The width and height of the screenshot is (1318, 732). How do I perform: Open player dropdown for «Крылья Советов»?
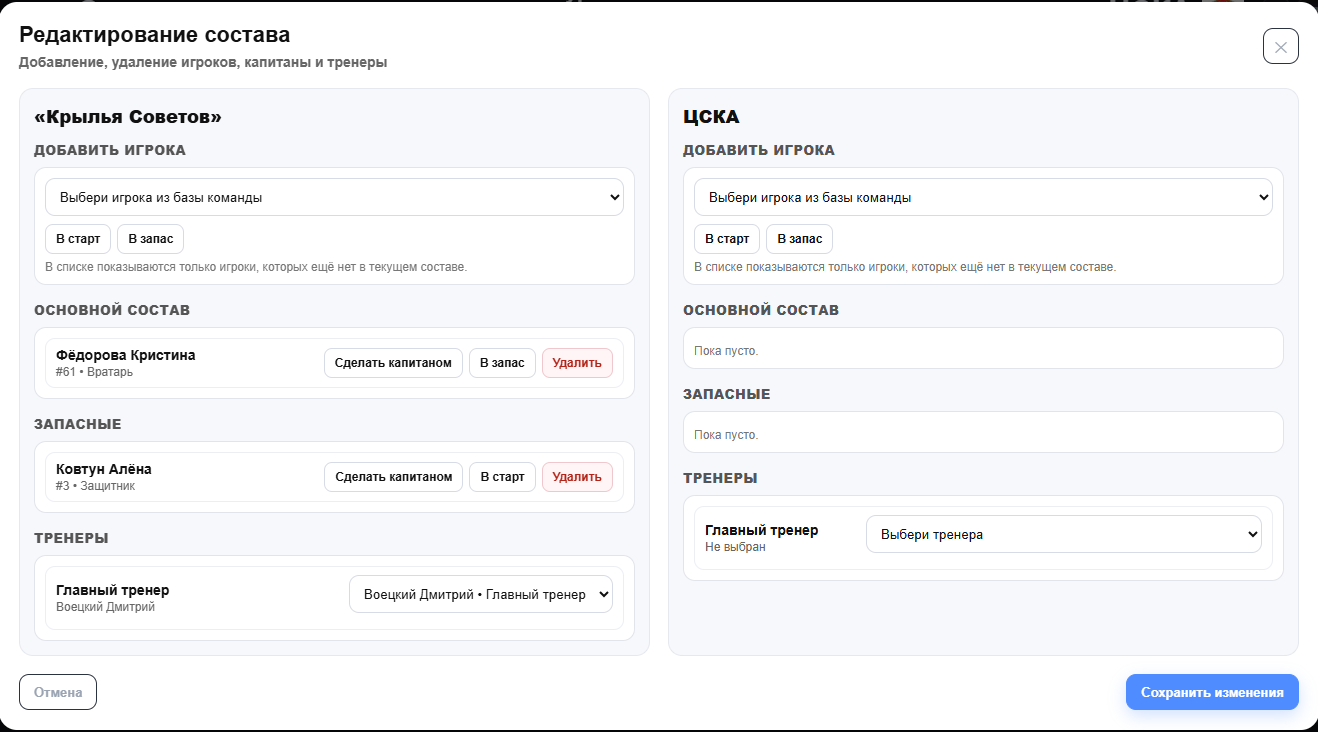[334, 197]
